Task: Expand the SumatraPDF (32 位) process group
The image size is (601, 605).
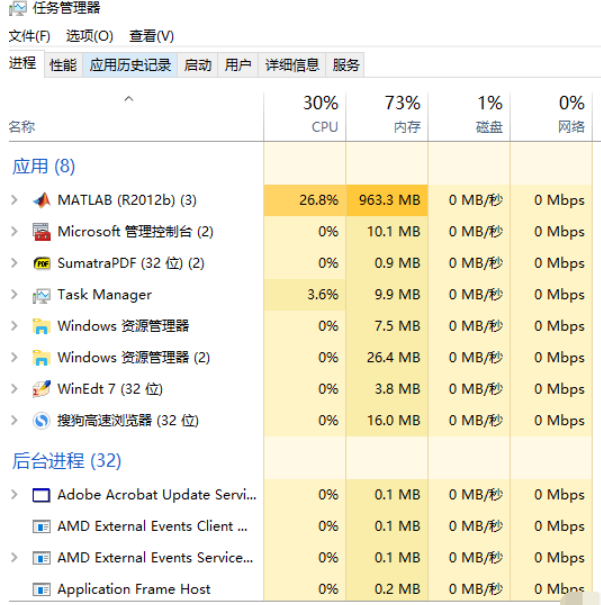Action: 14,263
